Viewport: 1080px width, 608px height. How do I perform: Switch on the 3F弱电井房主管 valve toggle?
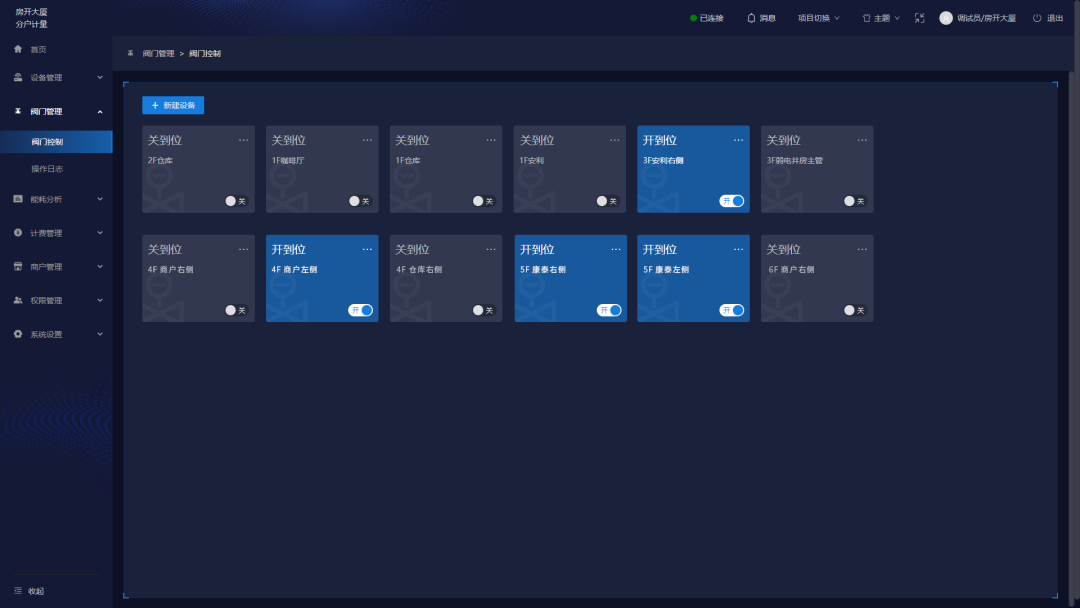tap(855, 201)
